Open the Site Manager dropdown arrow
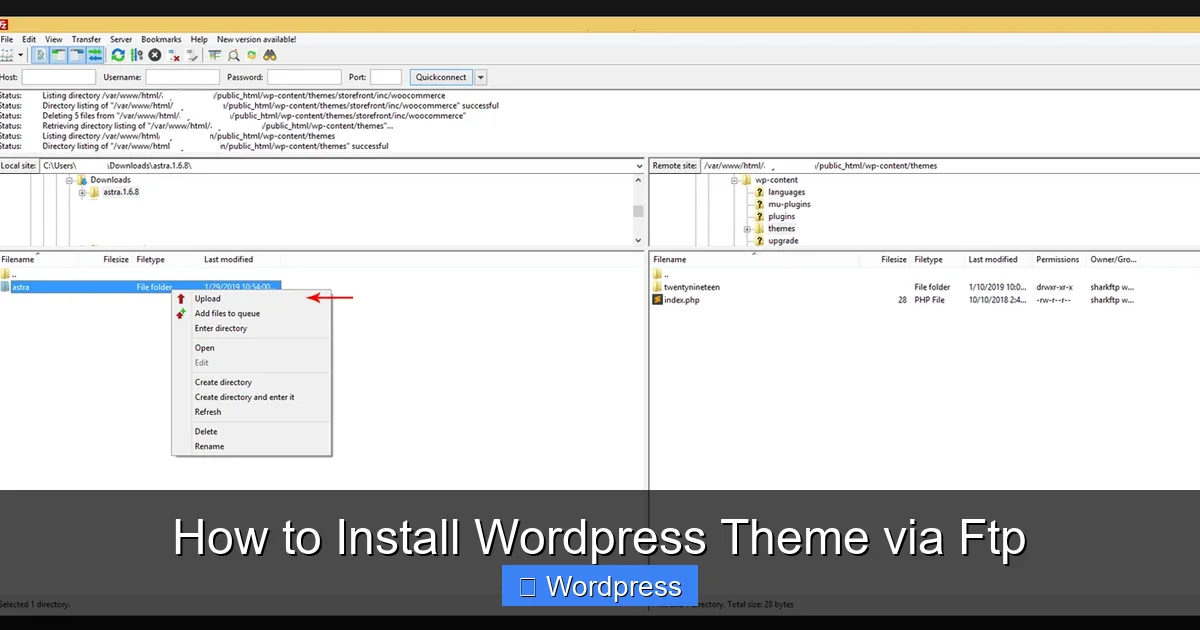This screenshot has width=1200, height=630. pos(20,55)
